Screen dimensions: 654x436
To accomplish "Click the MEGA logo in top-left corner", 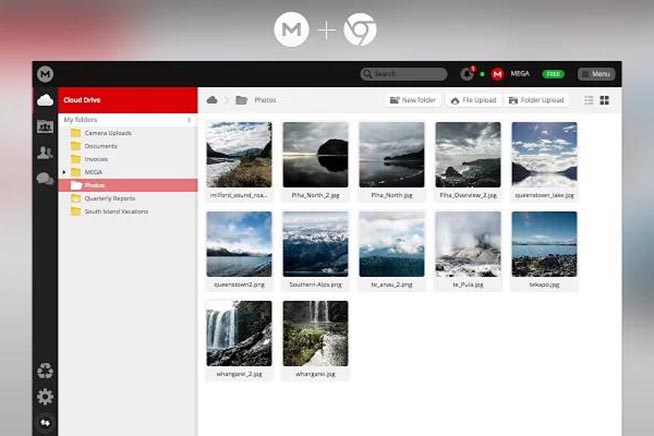I will (x=45, y=74).
